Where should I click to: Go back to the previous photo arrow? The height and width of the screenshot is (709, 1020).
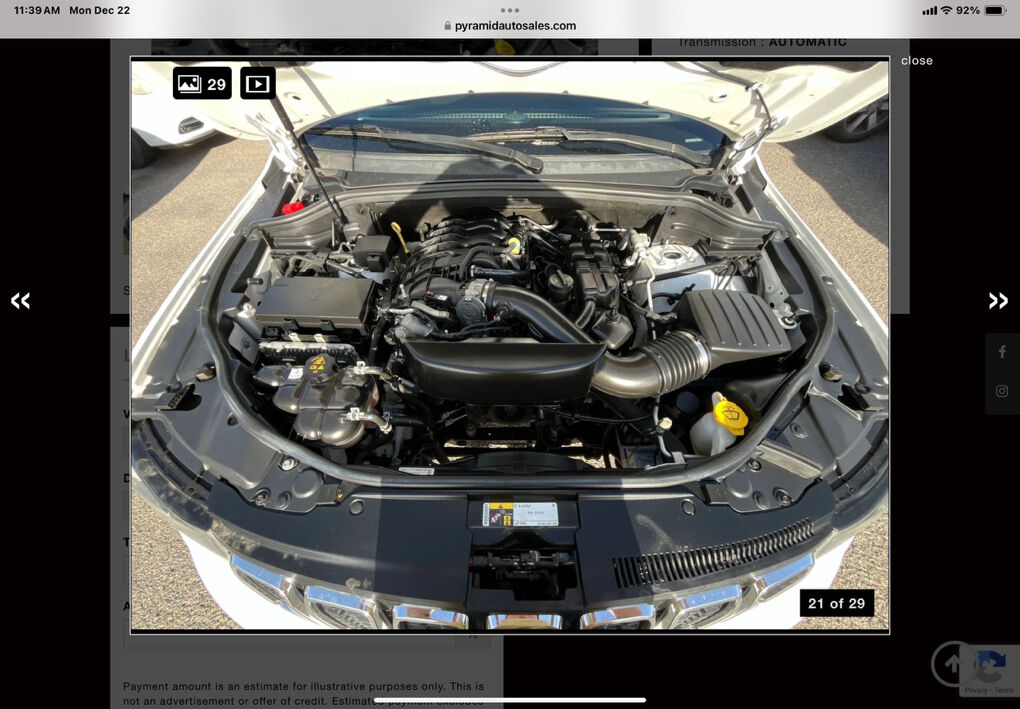[20, 301]
